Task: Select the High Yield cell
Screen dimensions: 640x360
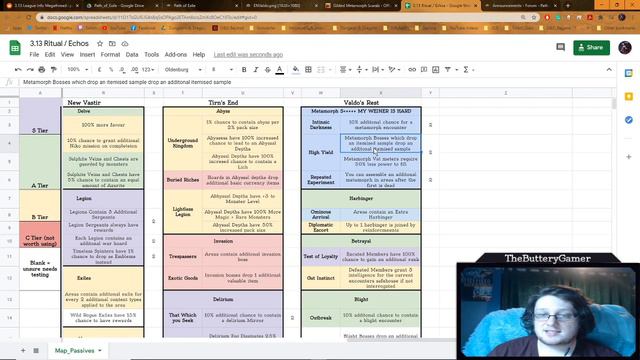Action: pyautogui.click(x=321, y=152)
